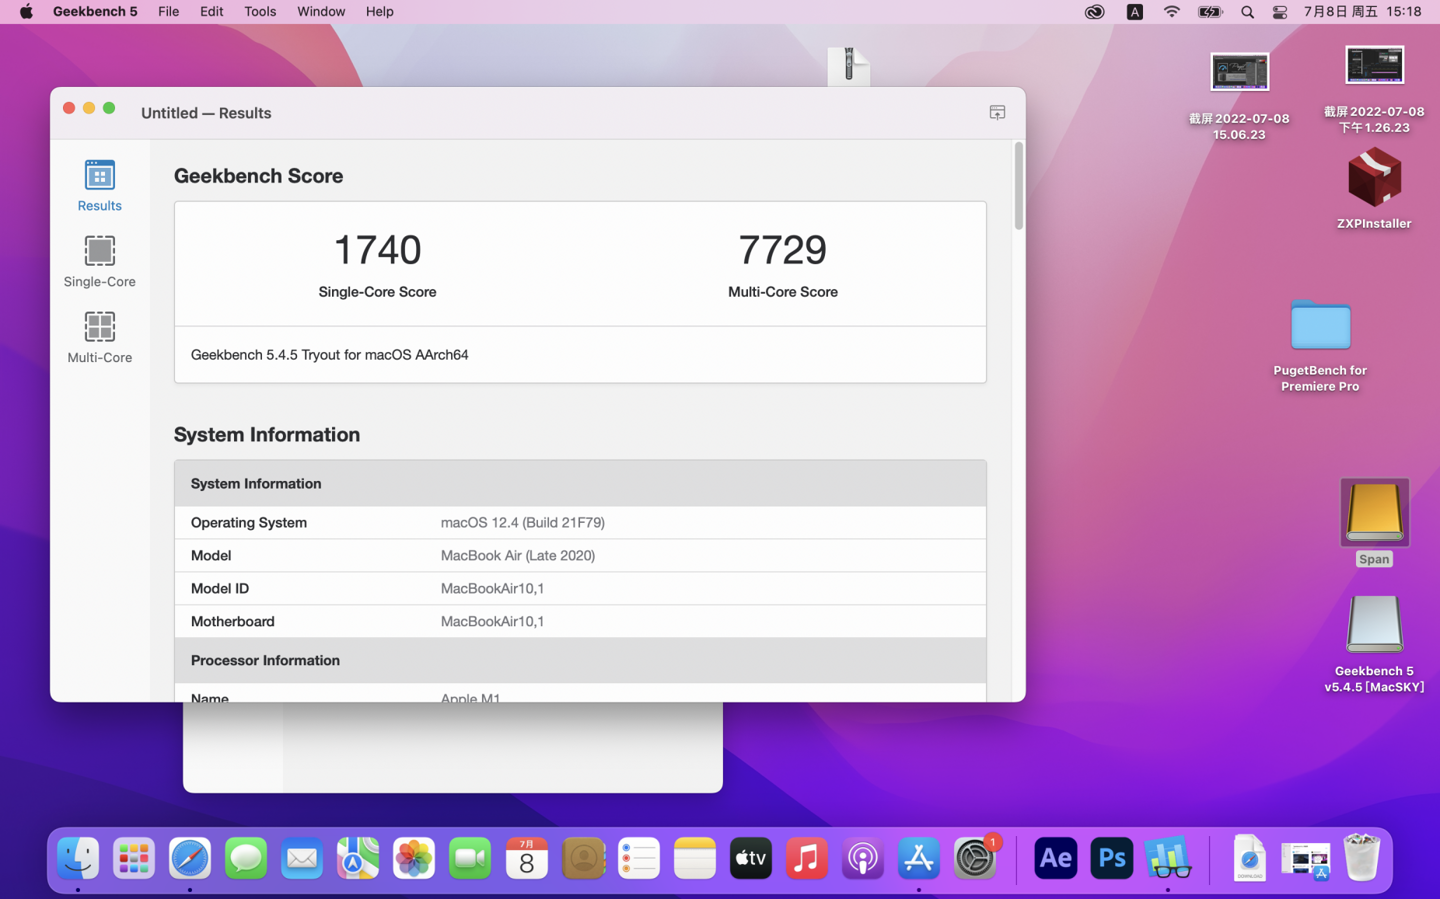Open Control Center
This screenshot has height=899, width=1440.
pyautogui.click(x=1280, y=12)
